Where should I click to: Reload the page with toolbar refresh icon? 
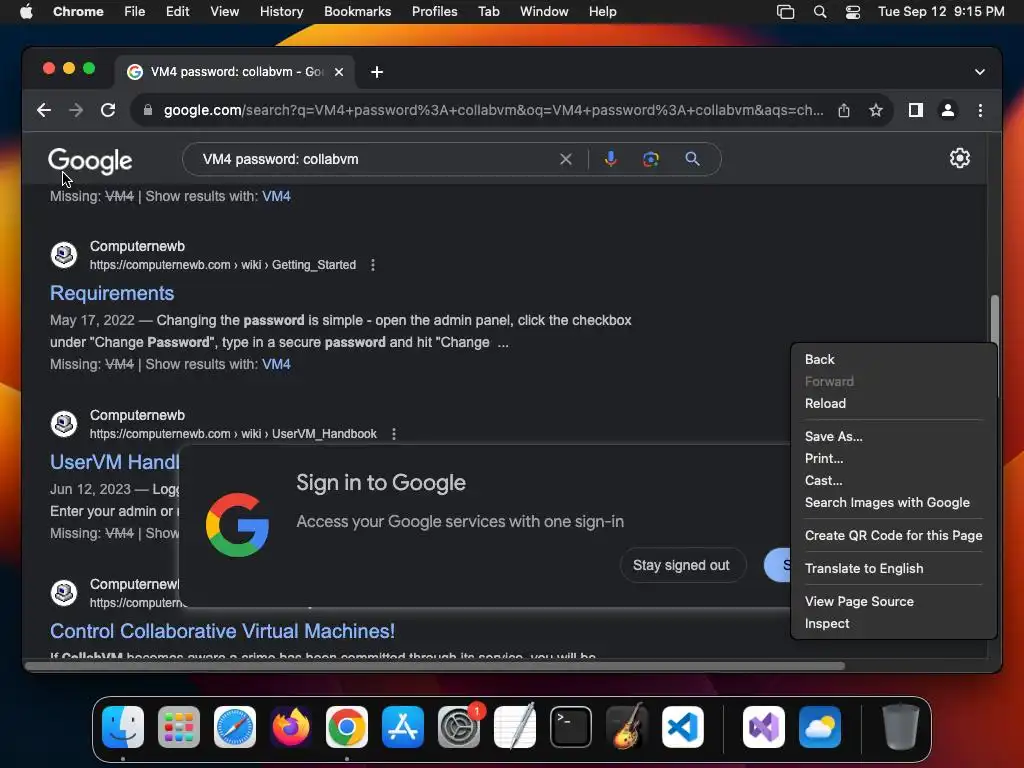click(108, 110)
